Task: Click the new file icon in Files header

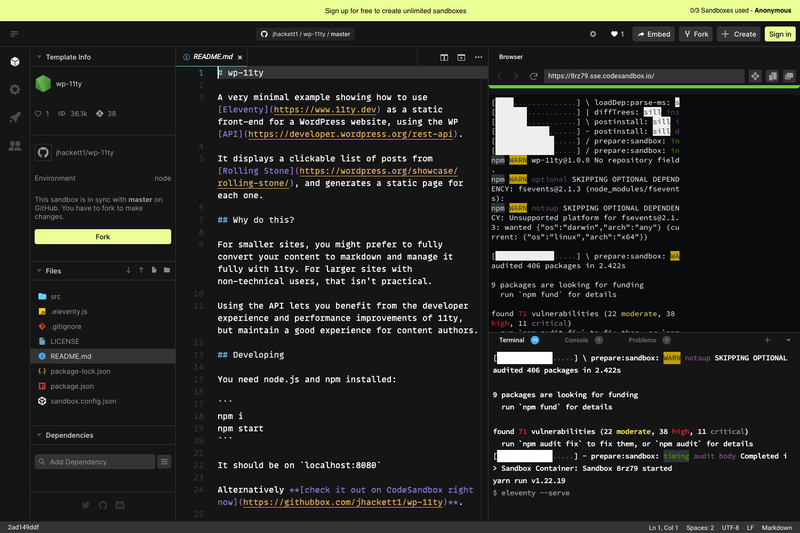Action: pos(154,270)
